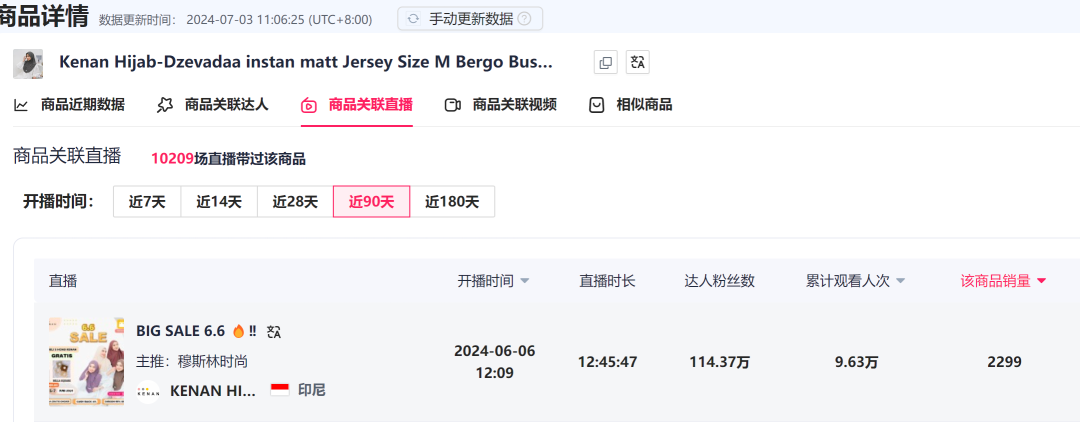Click the KENAN shop logo icon
The width and height of the screenshot is (1080, 422).
pos(148,389)
